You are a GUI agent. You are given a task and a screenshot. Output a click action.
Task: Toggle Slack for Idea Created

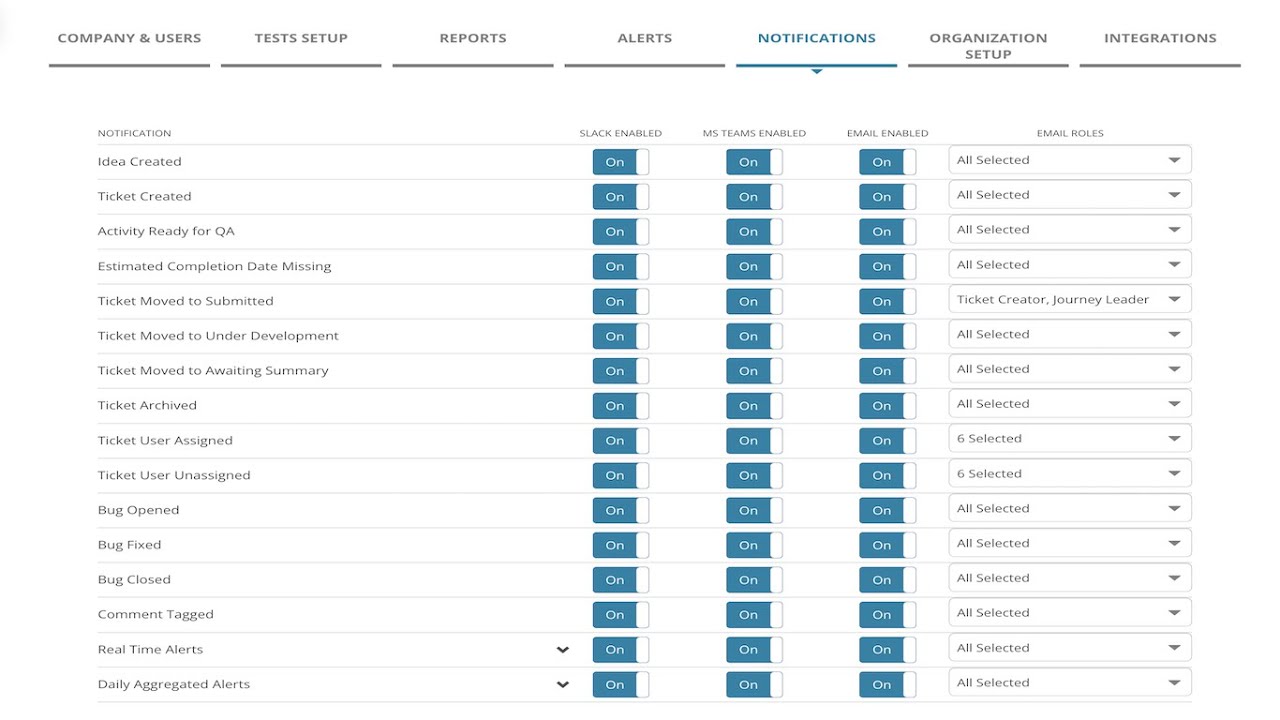click(621, 162)
